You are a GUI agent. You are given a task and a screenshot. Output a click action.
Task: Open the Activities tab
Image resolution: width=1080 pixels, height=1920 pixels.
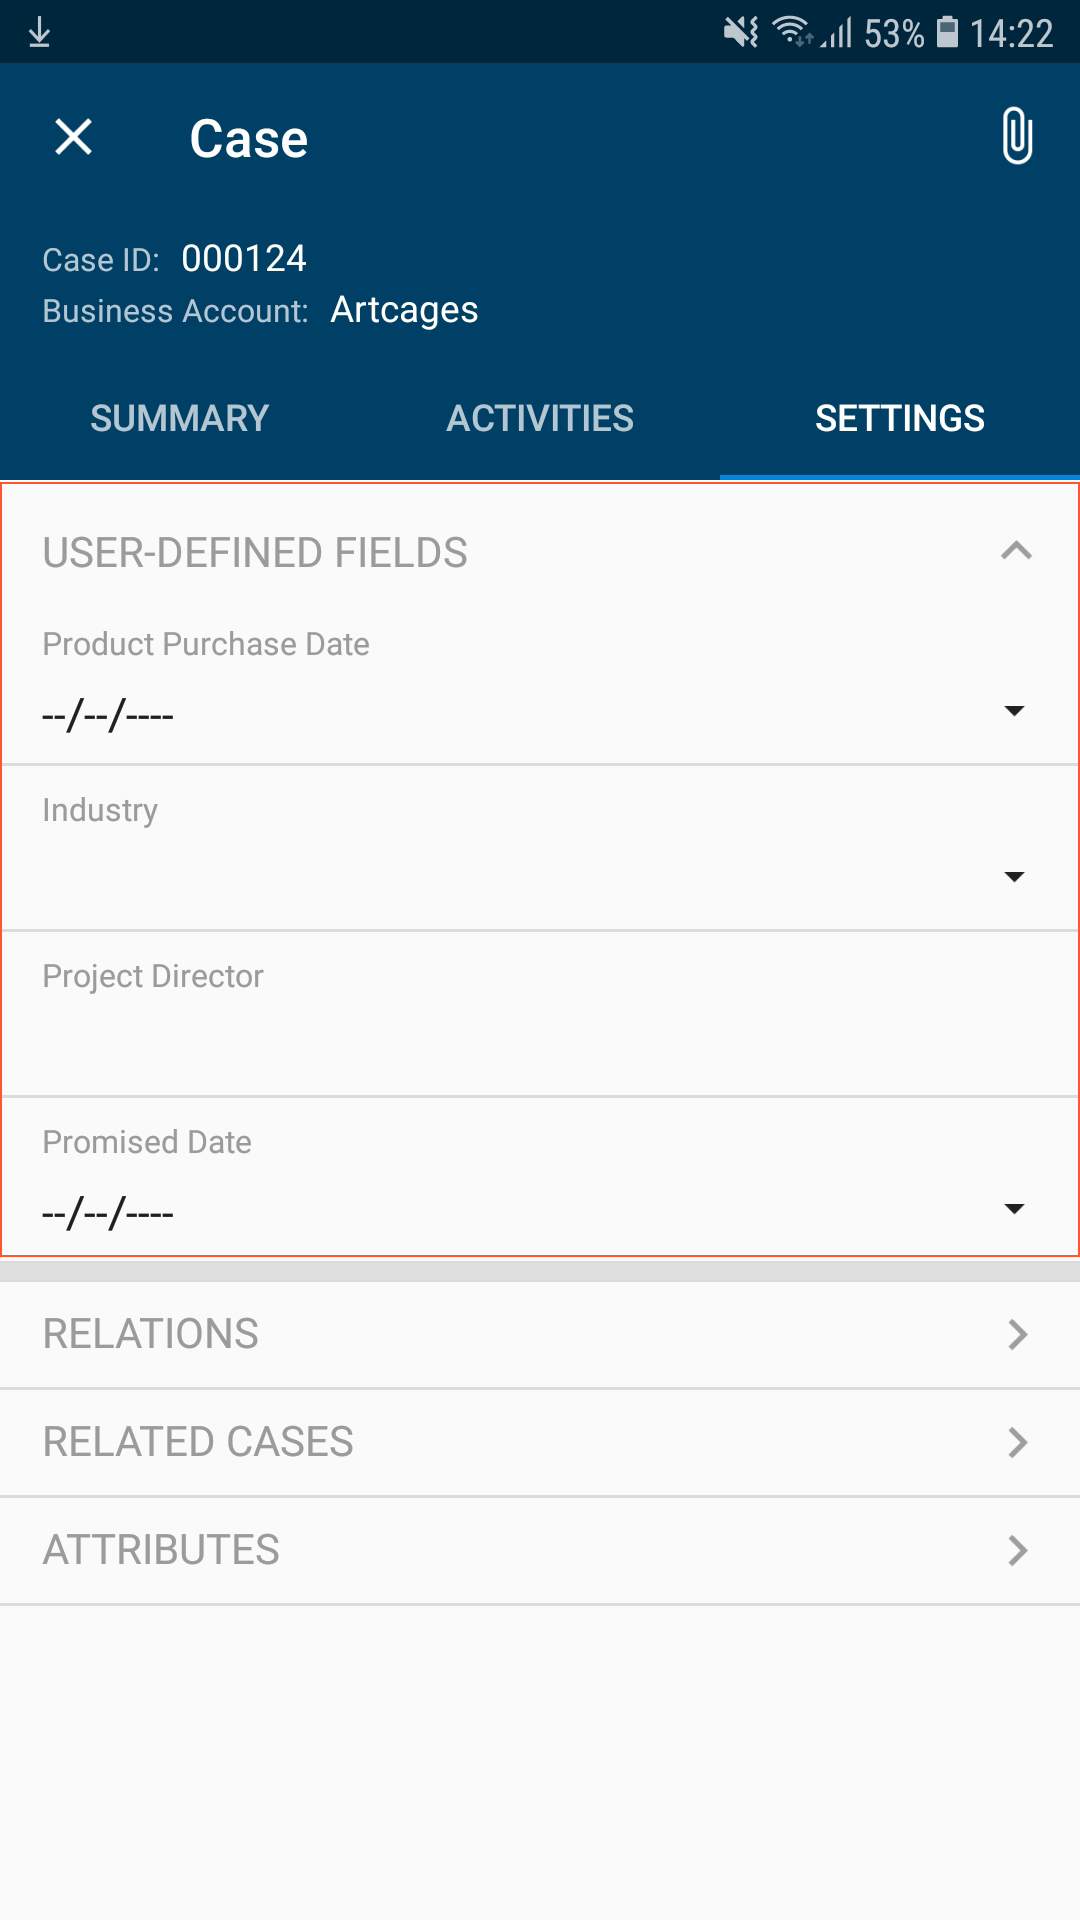540,418
